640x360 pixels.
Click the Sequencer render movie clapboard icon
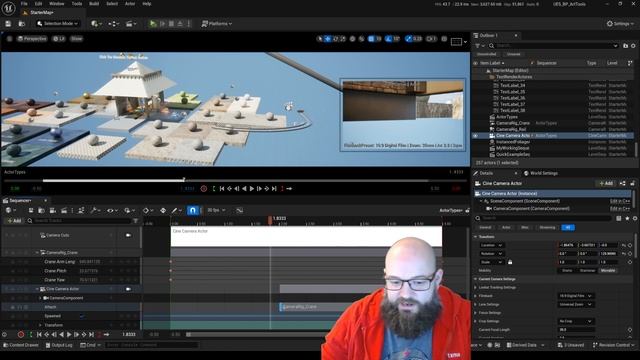[x=64, y=210]
